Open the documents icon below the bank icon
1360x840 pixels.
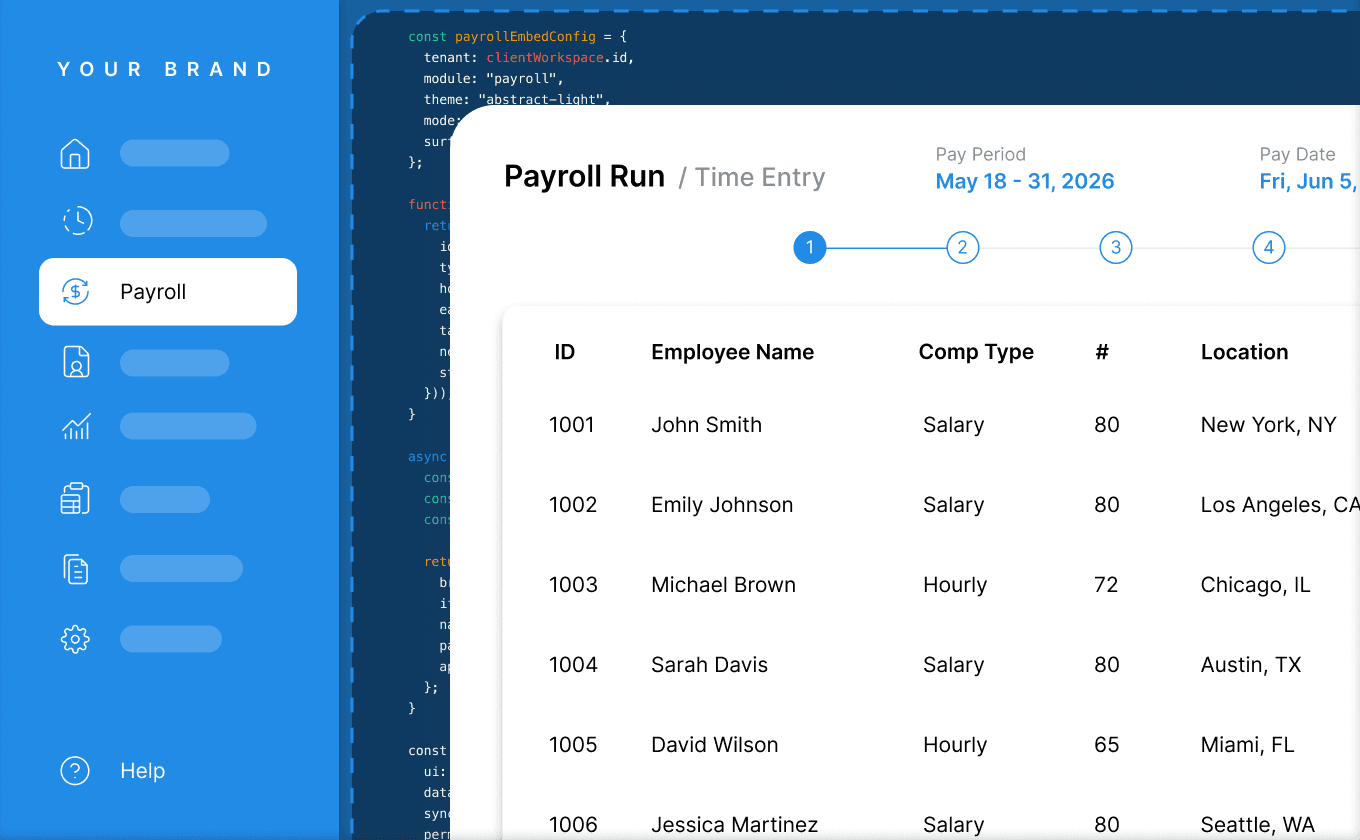coord(75,568)
